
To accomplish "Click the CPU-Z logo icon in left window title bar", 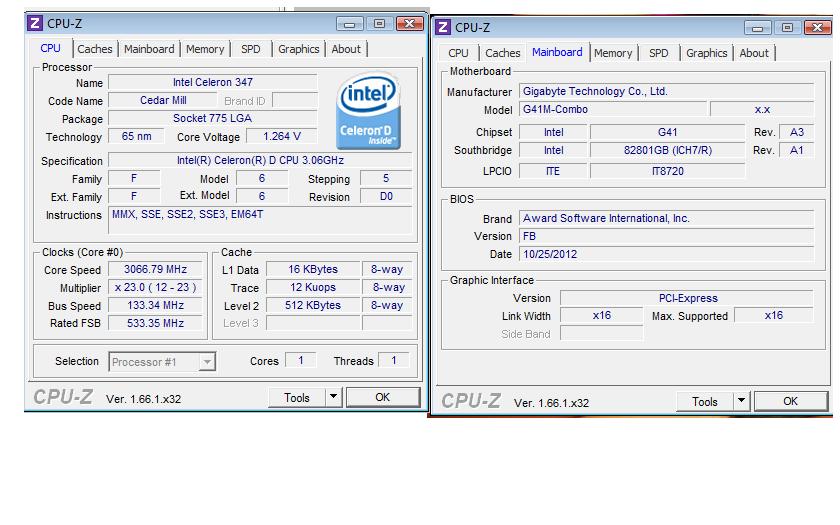I will tap(35, 23).
